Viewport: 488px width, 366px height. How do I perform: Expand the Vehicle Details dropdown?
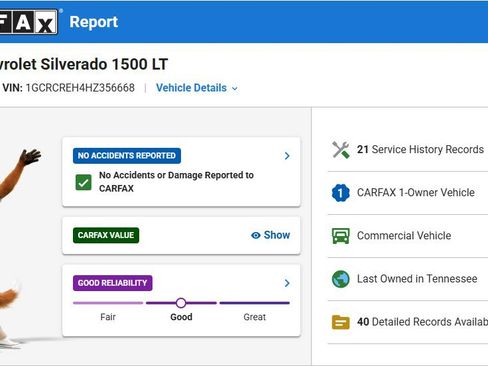click(197, 88)
